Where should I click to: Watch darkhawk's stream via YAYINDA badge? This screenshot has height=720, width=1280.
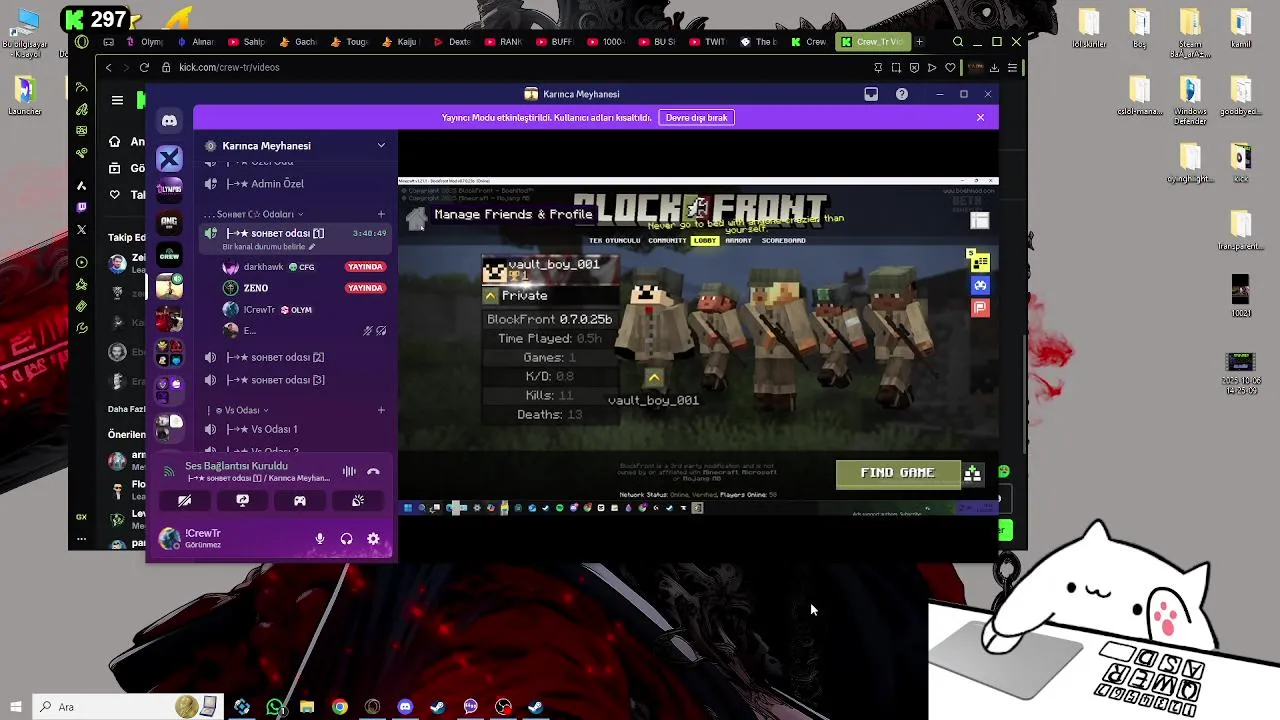pos(365,267)
